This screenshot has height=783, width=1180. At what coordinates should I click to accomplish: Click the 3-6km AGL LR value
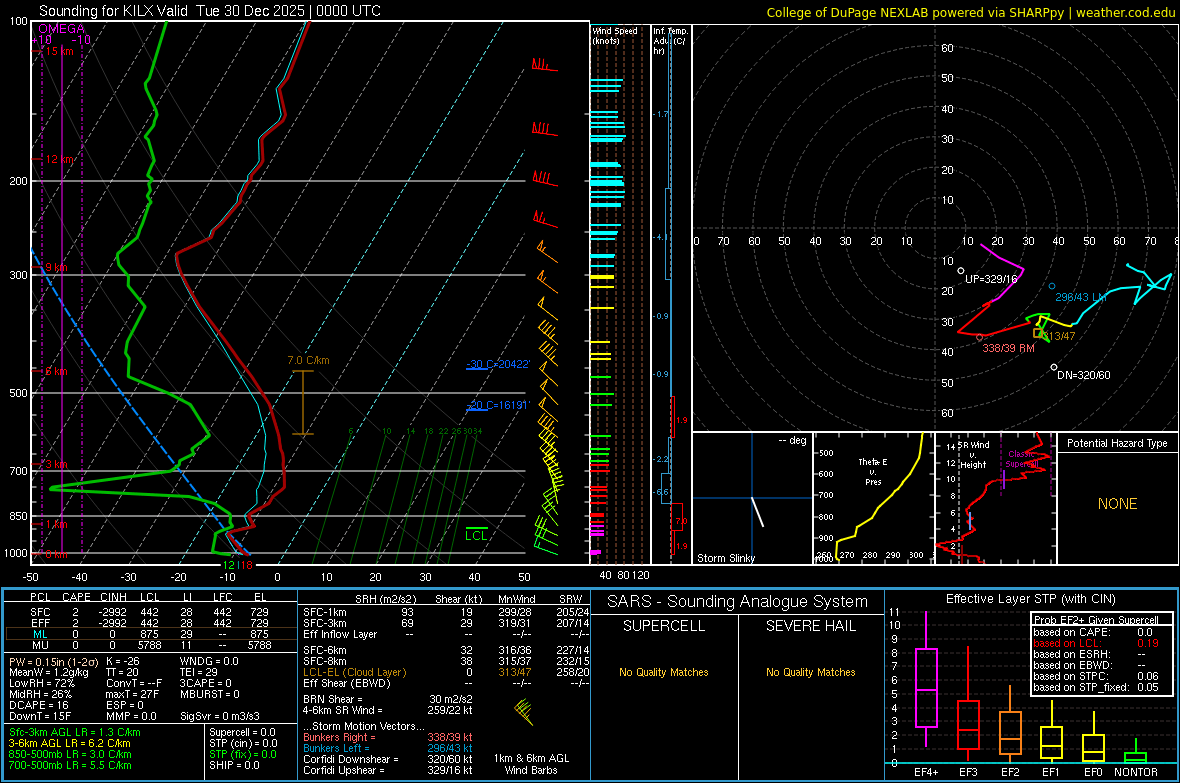pos(69,743)
